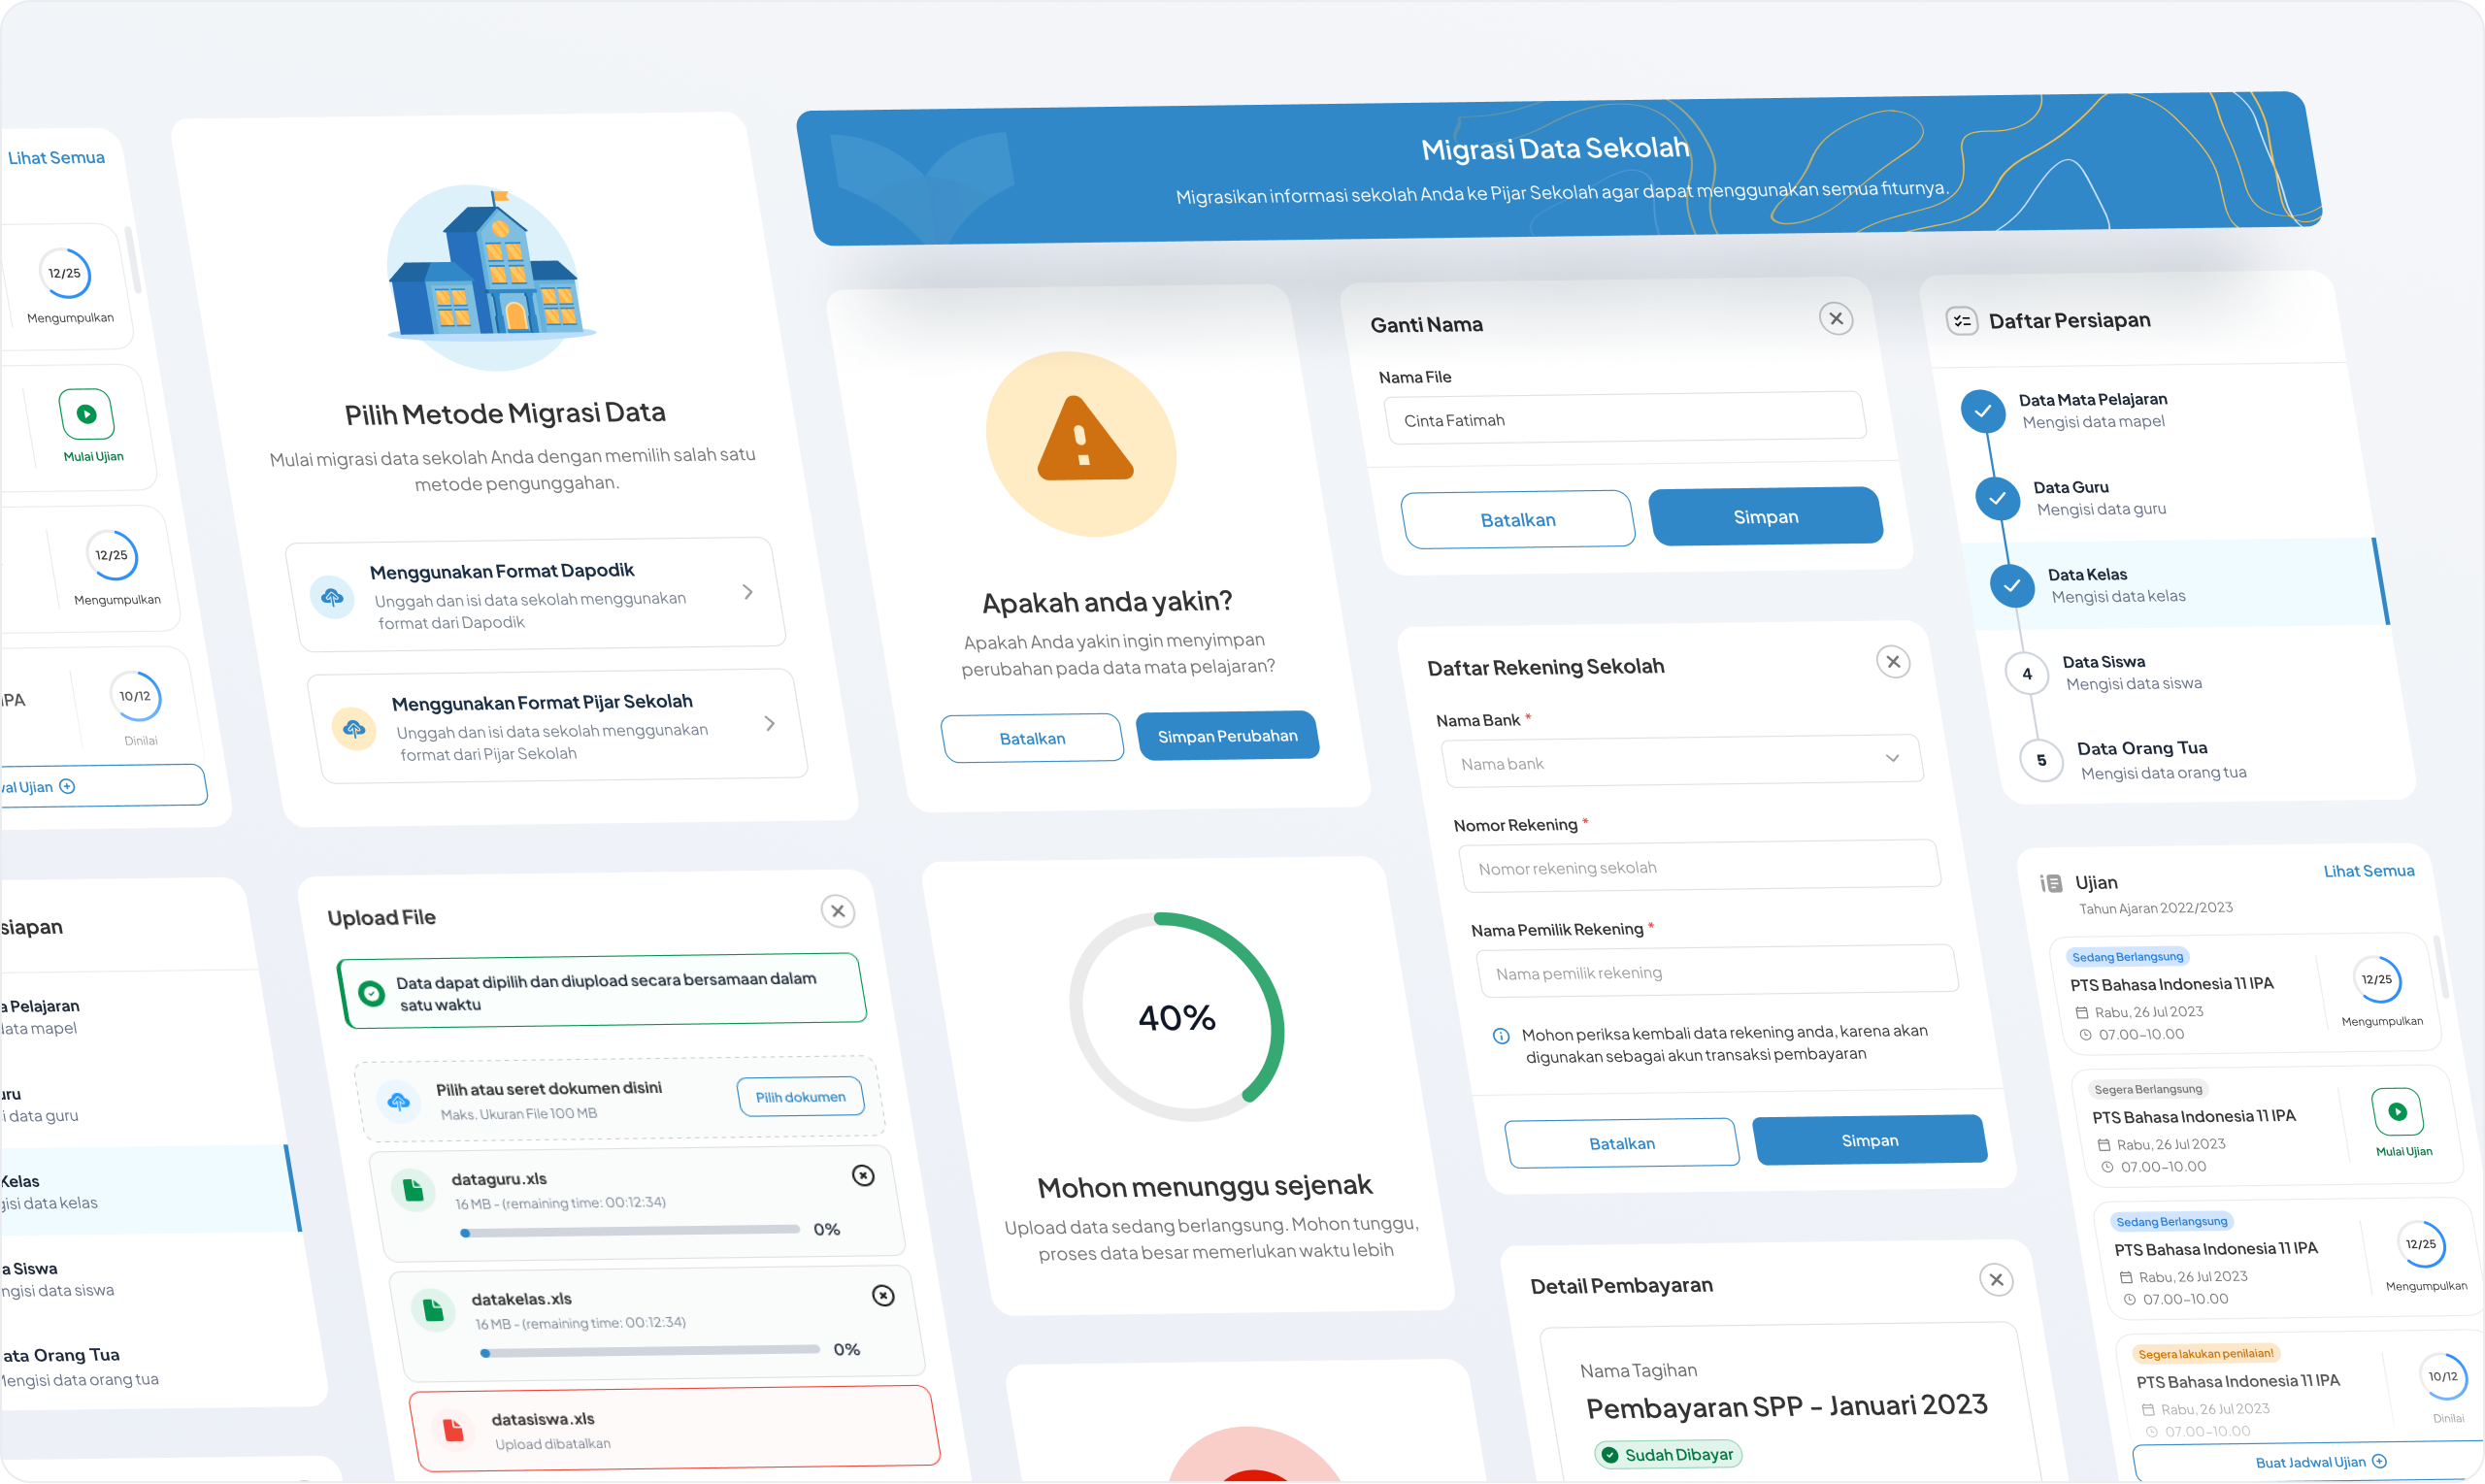Click the cloud upload icon in dropzone

pyautogui.click(x=399, y=1102)
